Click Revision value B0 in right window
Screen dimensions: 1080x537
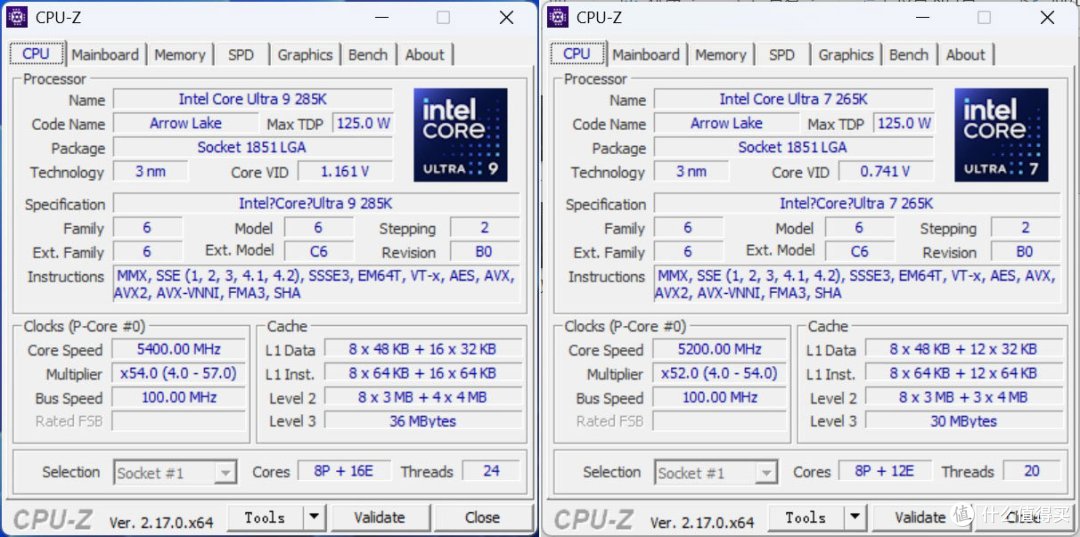[1025, 252]
